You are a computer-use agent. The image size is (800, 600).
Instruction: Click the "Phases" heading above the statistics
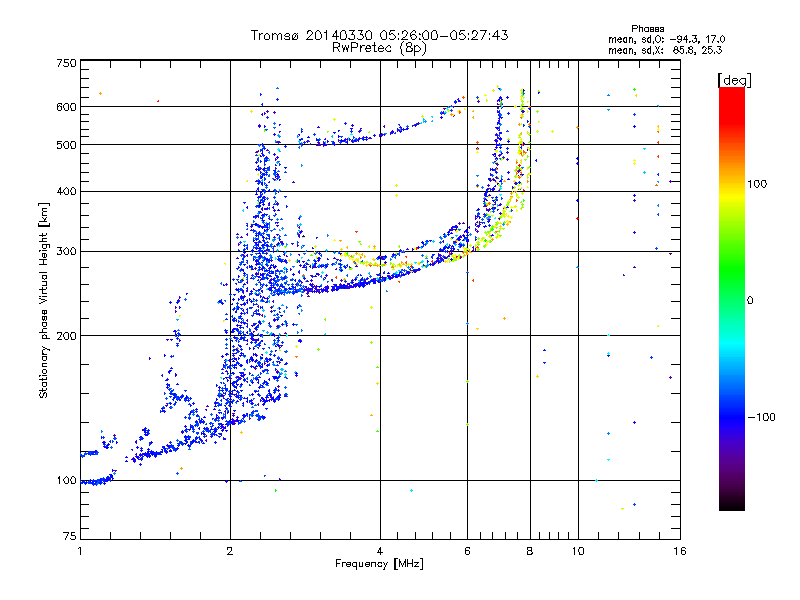click(647, 29)
